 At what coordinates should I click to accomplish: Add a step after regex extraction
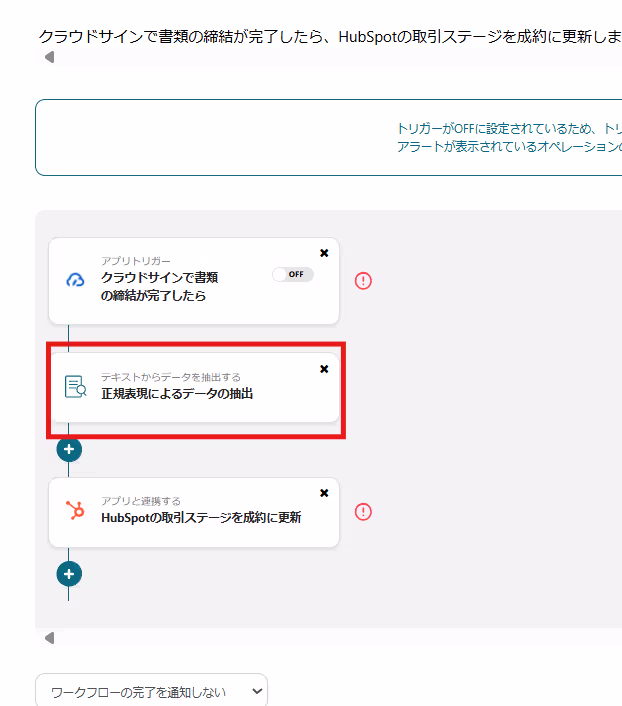(x=69, y=449)
